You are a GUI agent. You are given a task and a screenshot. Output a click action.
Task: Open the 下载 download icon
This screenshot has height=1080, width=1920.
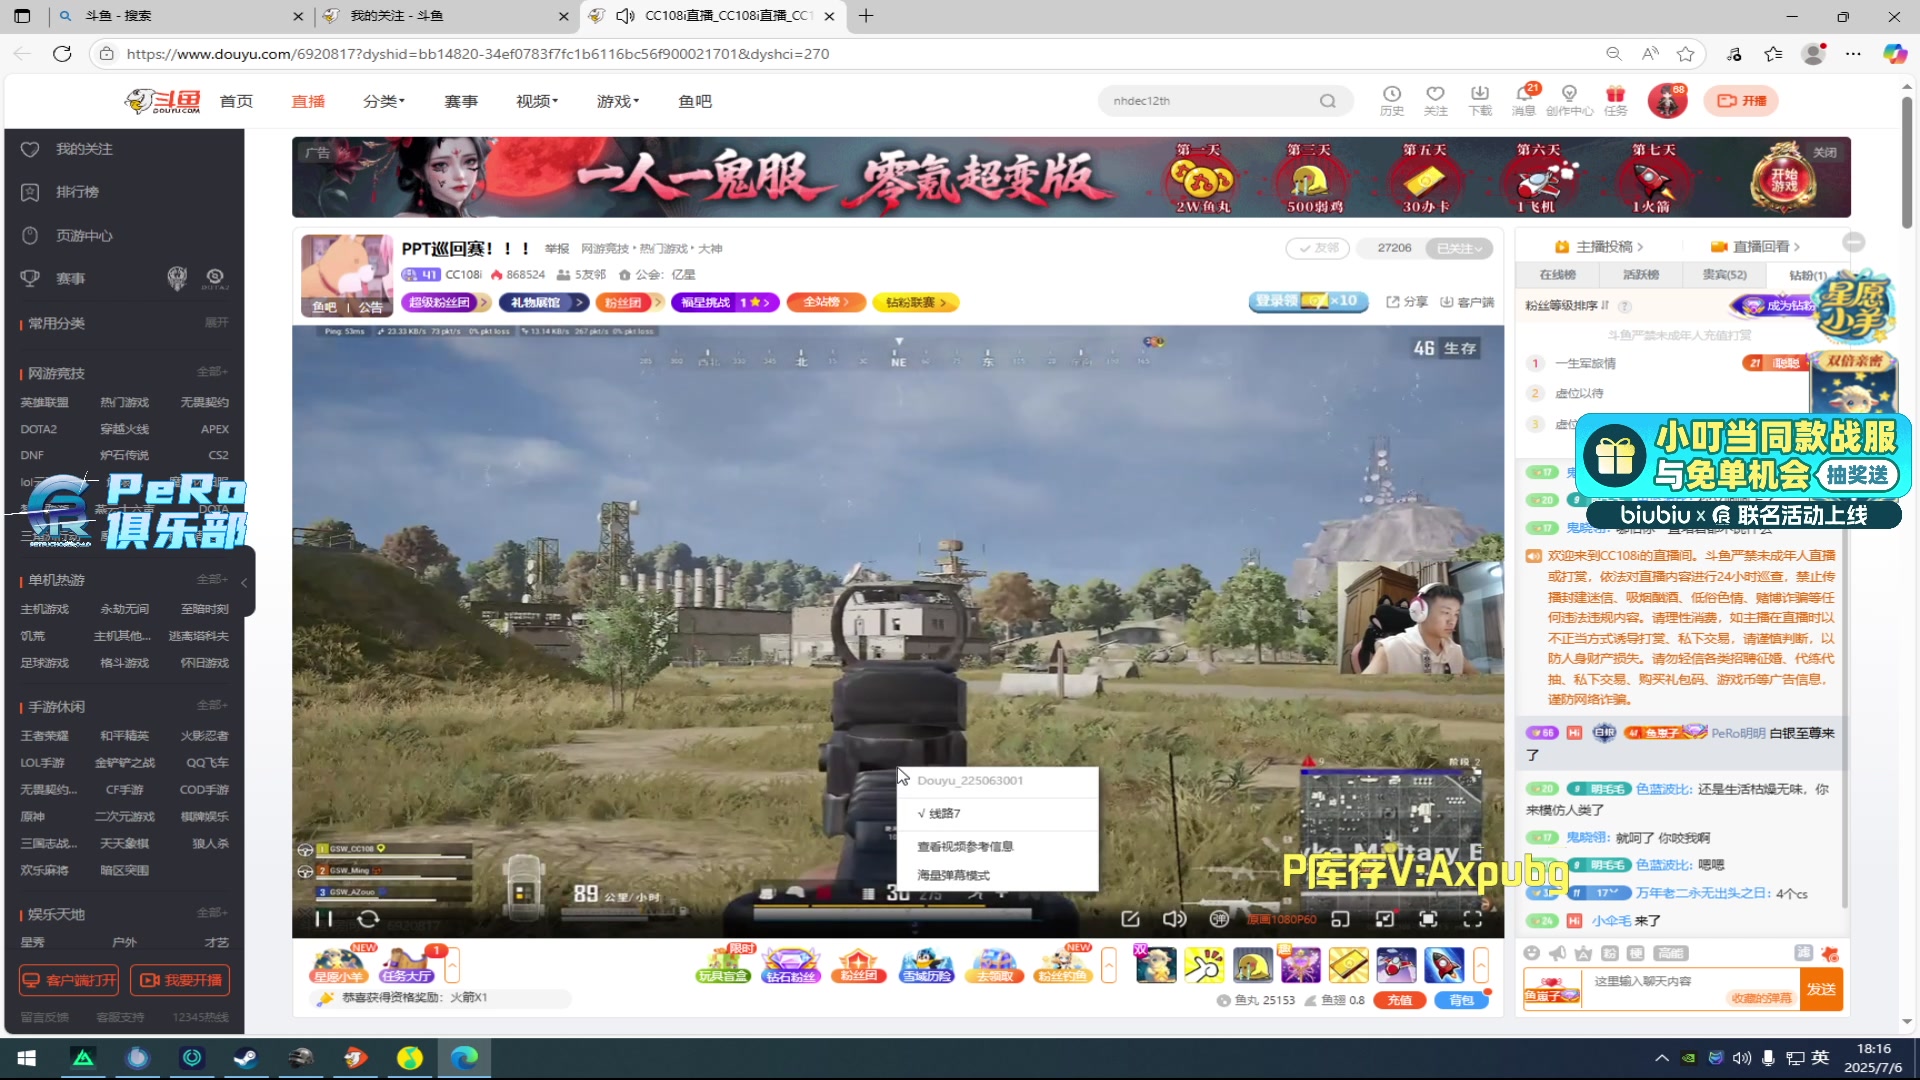pos(1480,100)
